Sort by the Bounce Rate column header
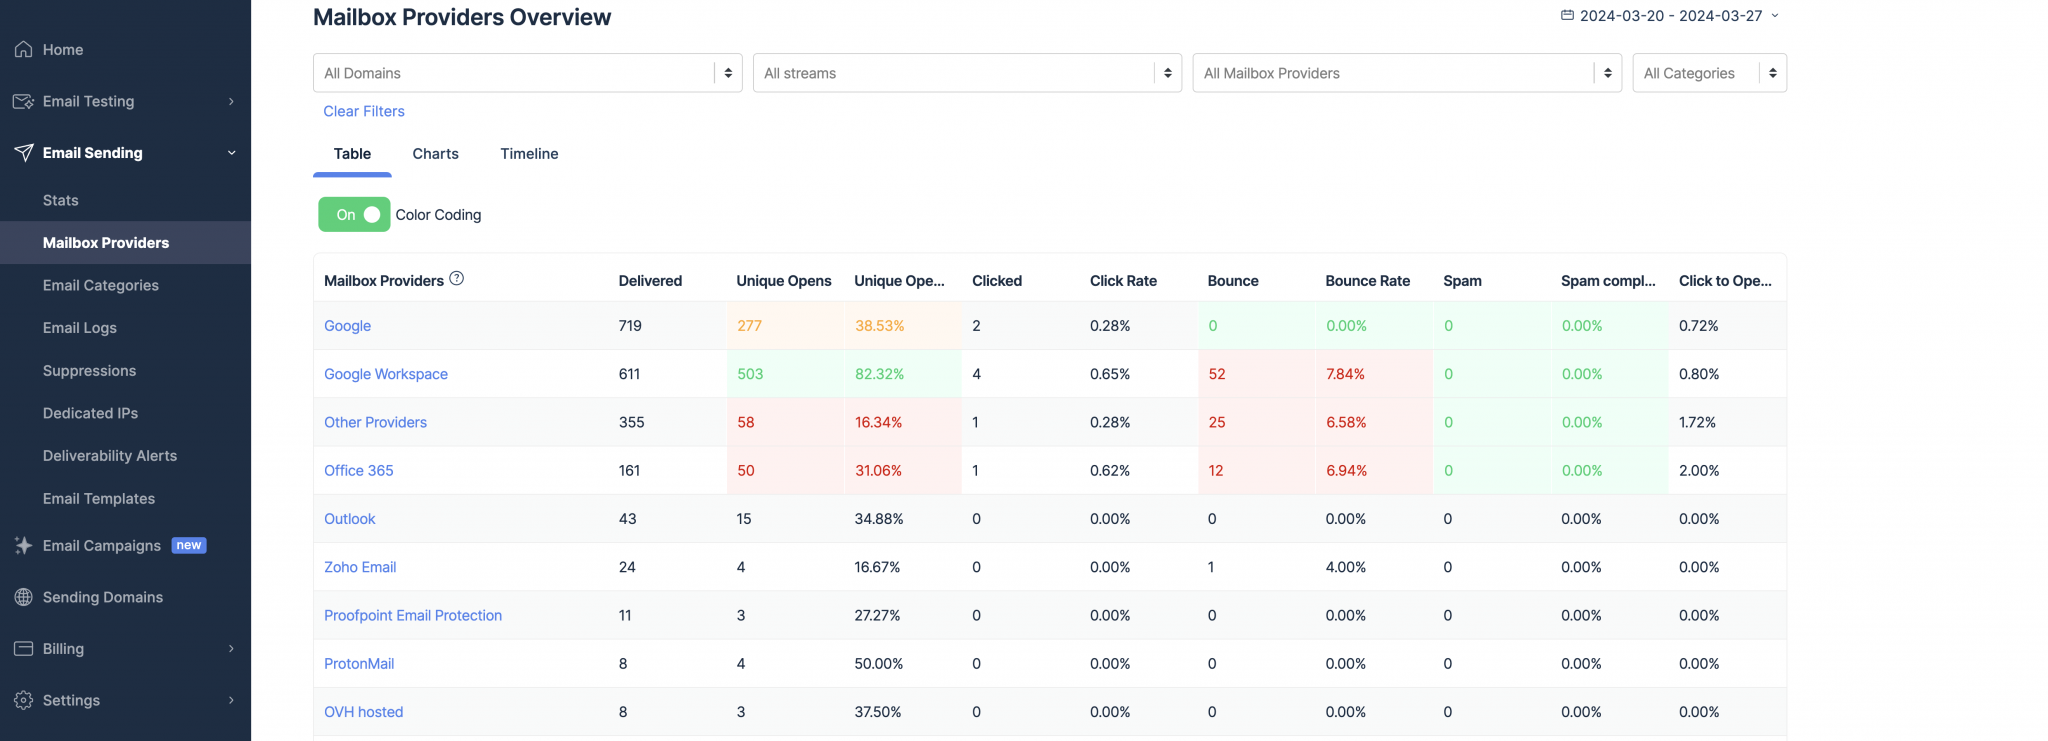The image size is (2048, 741). coord(1367,281)
